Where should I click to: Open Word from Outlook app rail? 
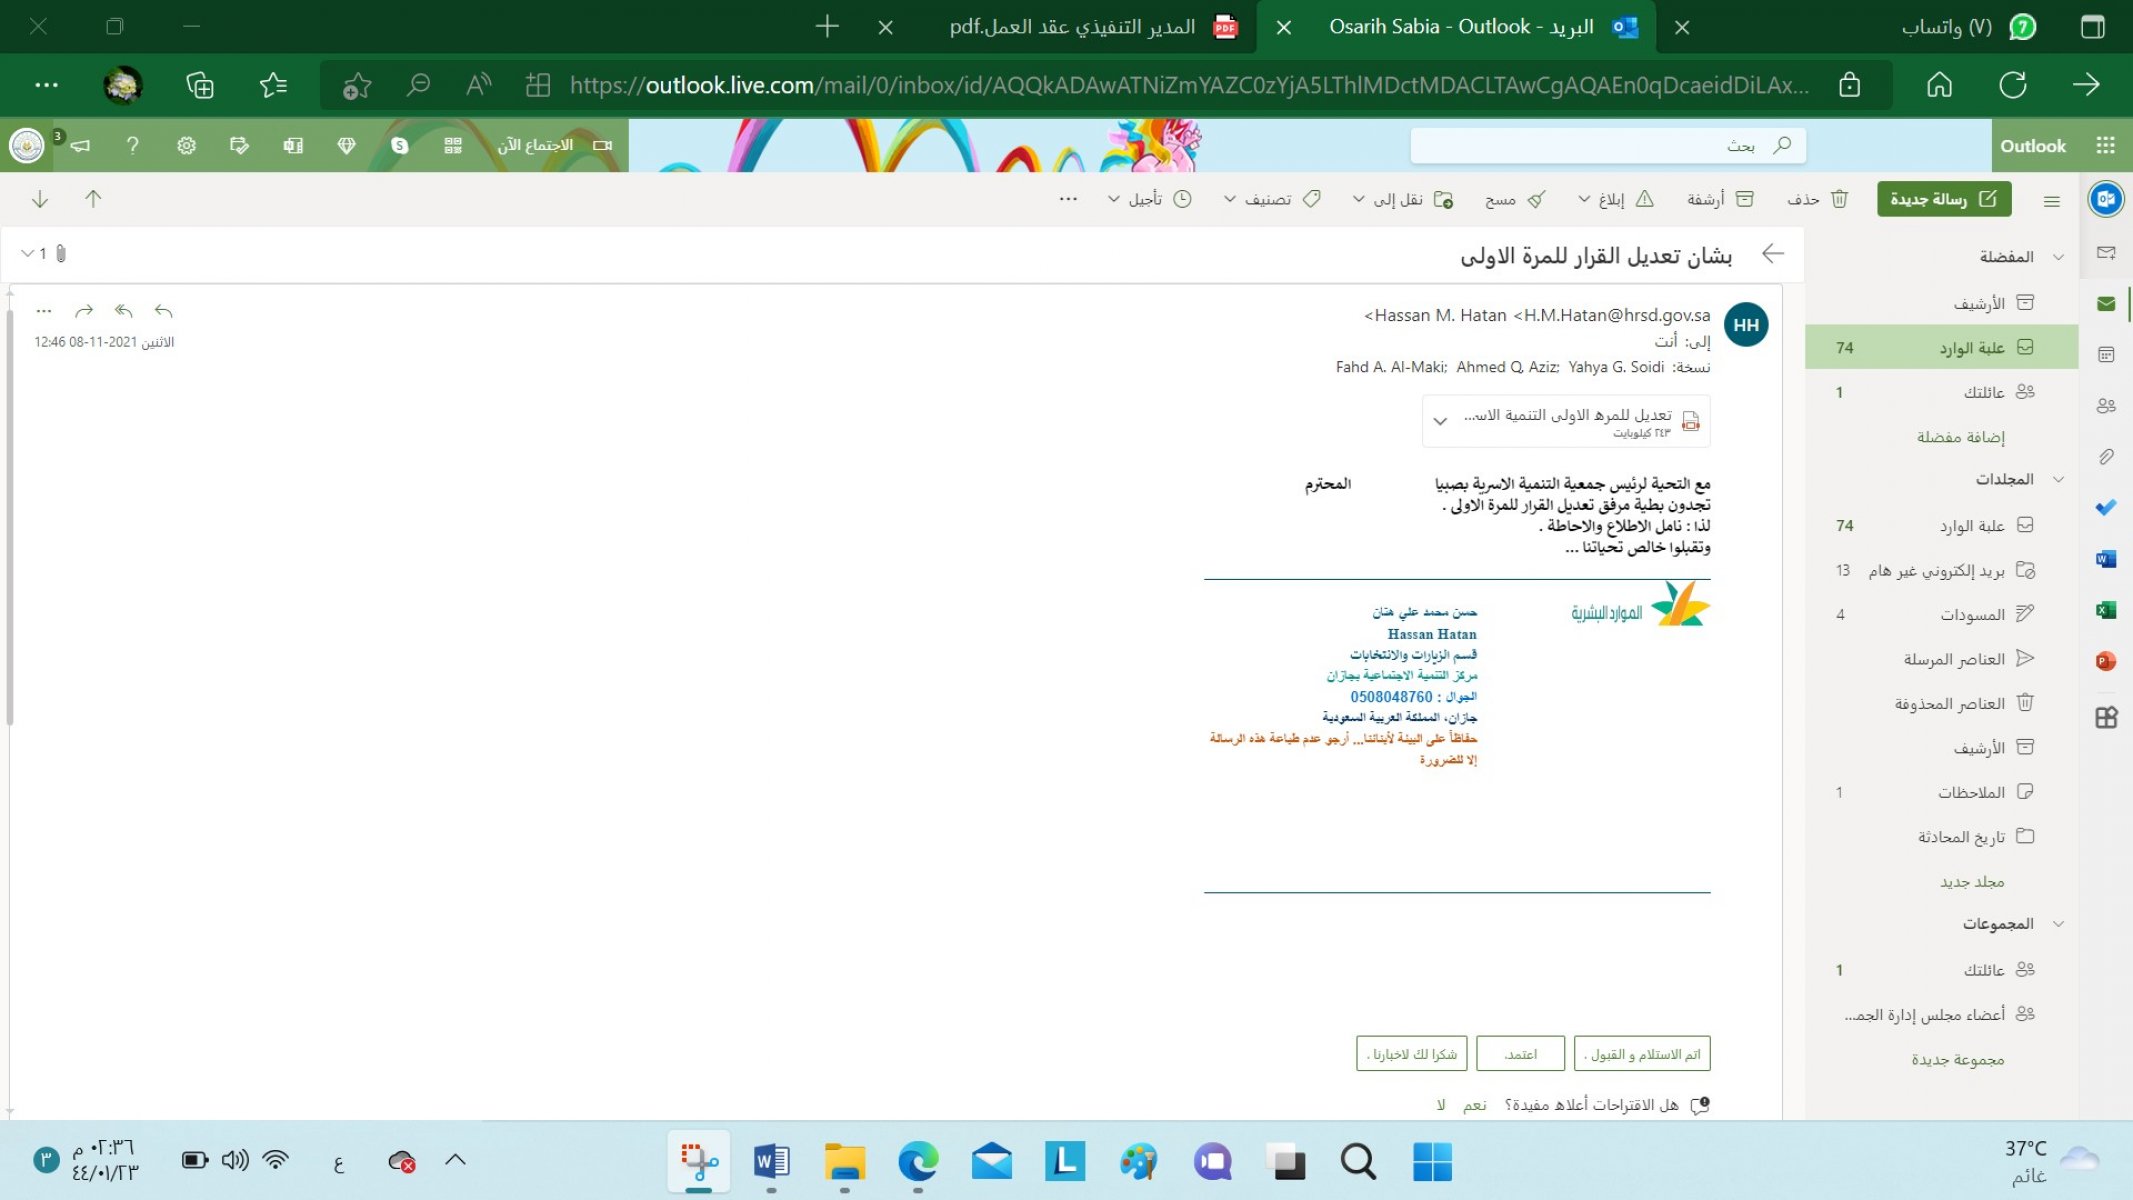tap(2106, 559)
